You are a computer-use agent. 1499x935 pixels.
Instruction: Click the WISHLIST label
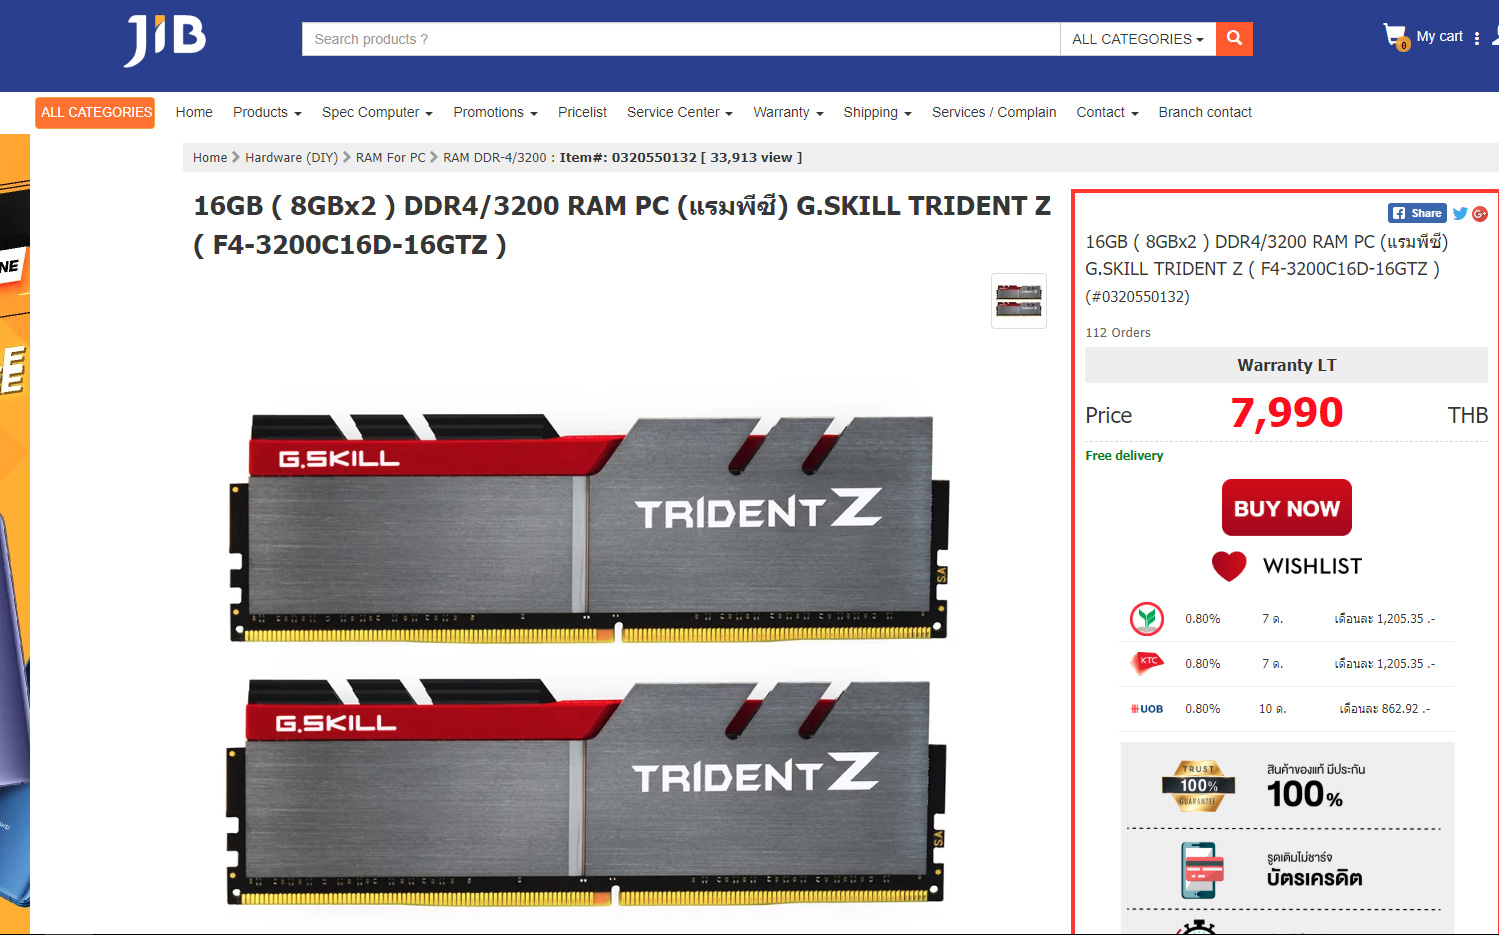click(1312, 566)
